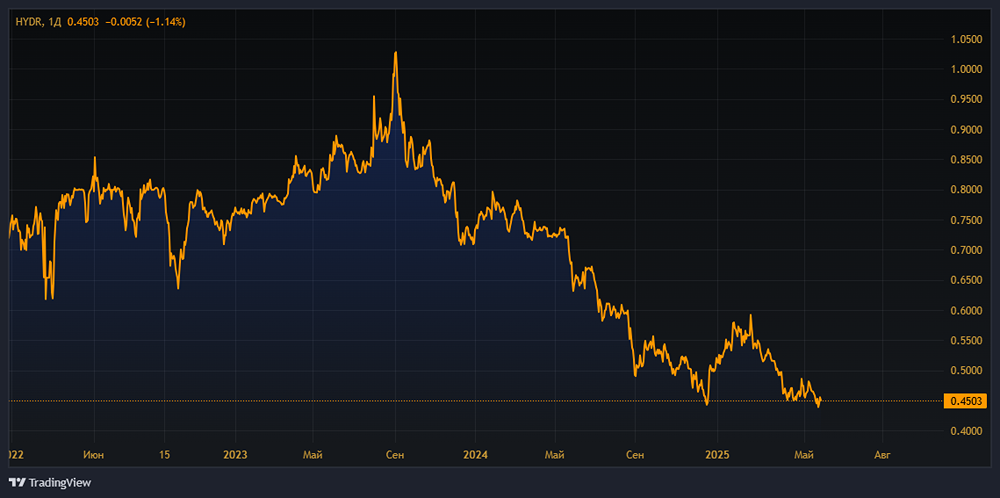Click the 2024 label on time axis

pos(475,455)
